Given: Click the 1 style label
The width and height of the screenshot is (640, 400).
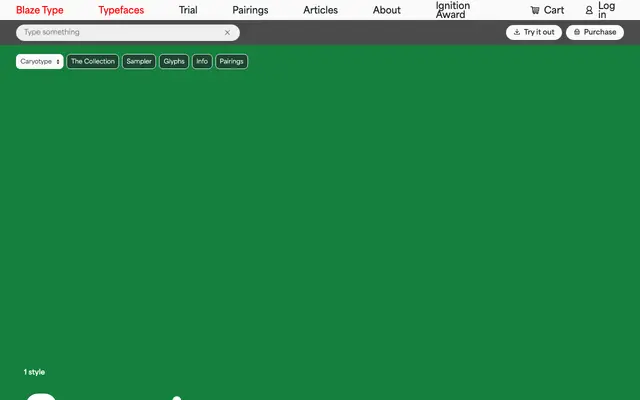Looking at the screenshot, I should [x=34, y=372].
